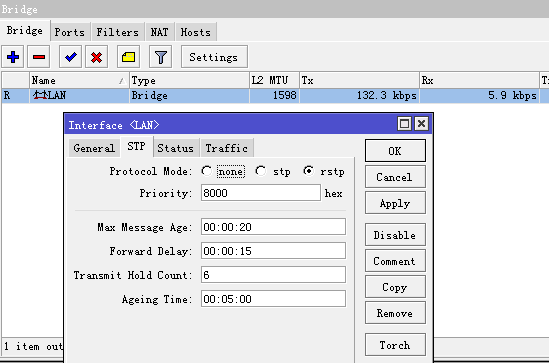Click the Disable button in the dialog
The height and width of the screenshot is (363, 549).
click(395, 235)
